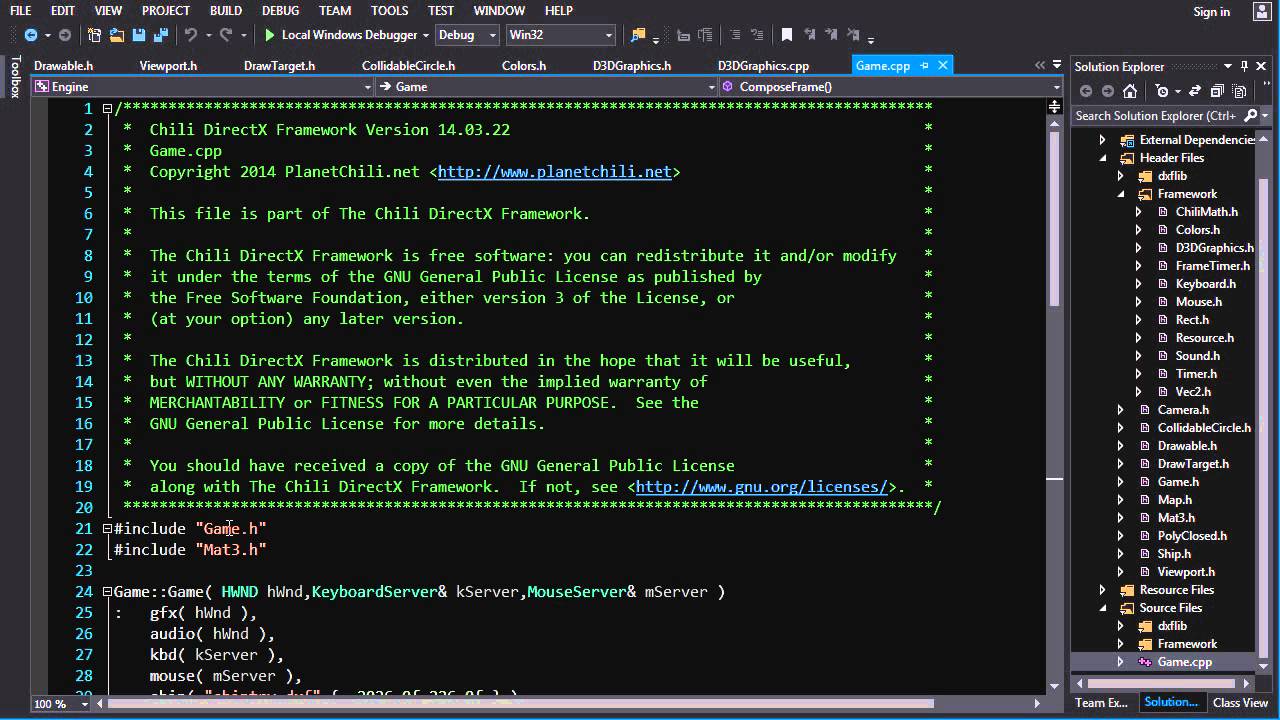This screenshot has width=1280, height=720.
Task: Click the New Project toolbar icon
Action: [94, 35]
